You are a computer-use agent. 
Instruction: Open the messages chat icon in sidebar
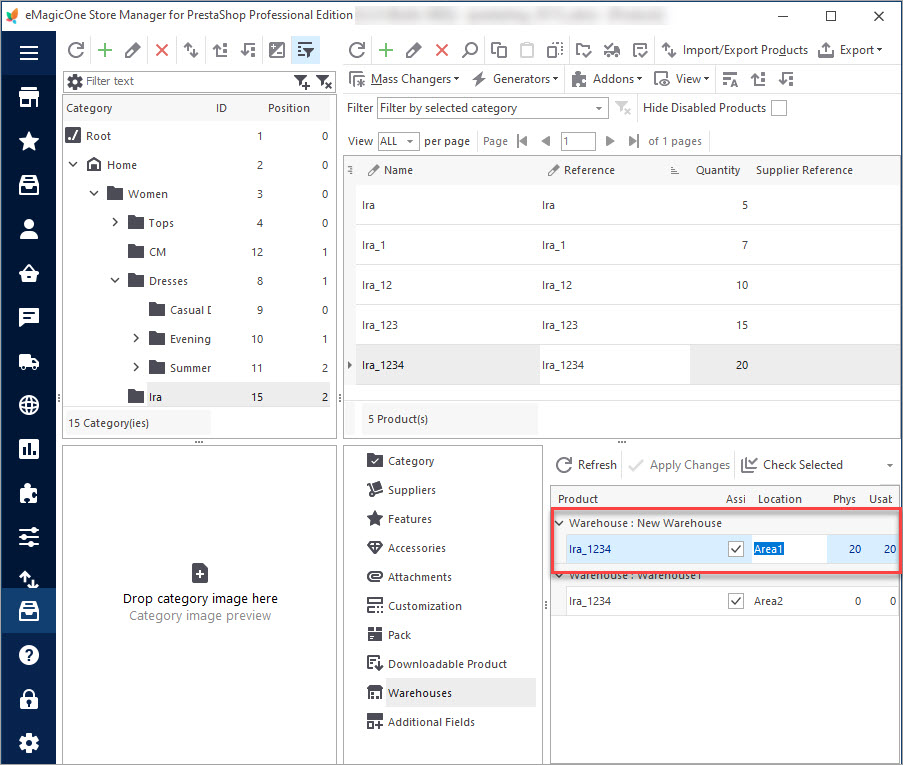click(x=29, y=317)
